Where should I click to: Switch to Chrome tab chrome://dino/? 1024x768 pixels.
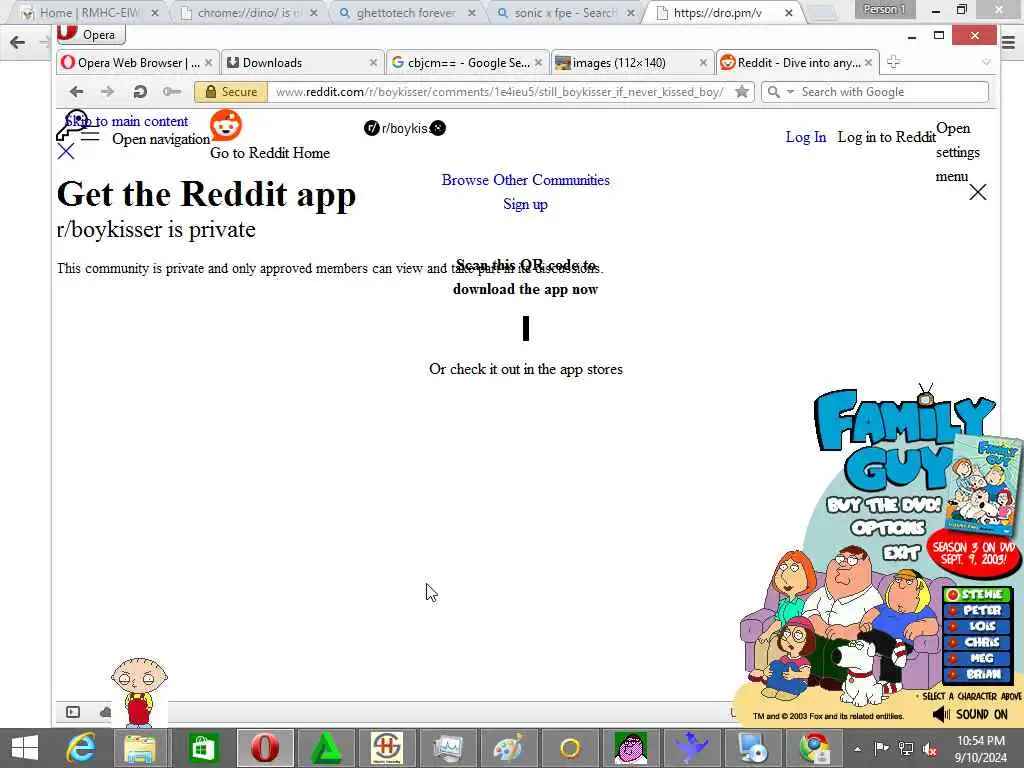tap(249, 12)
